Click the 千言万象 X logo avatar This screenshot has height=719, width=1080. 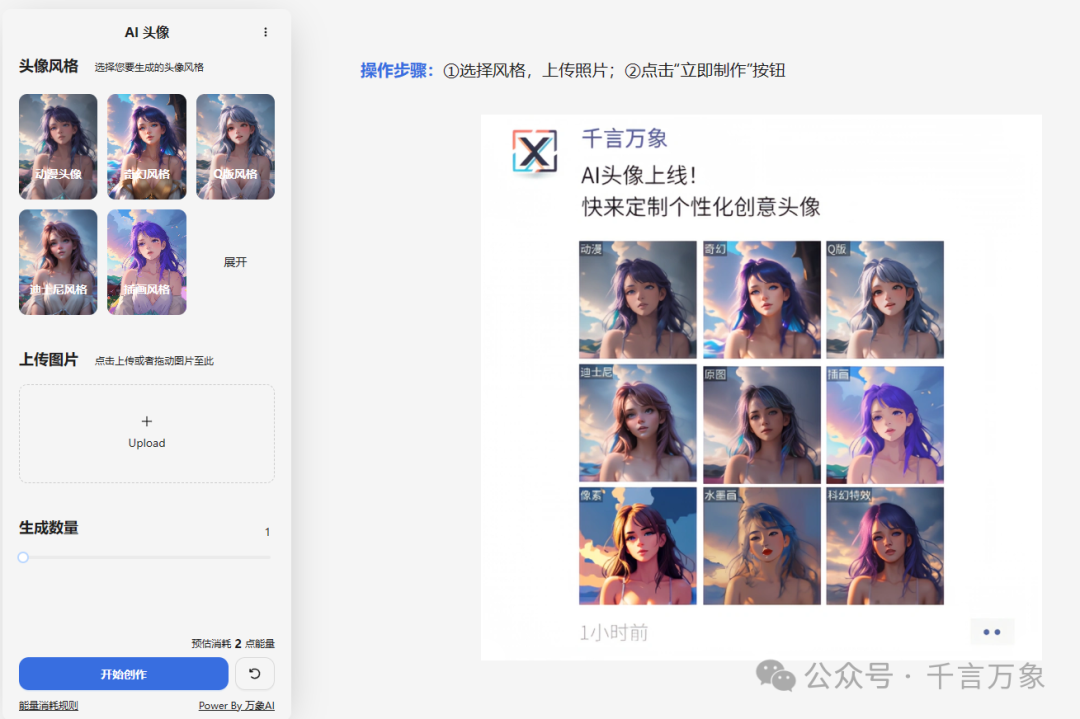tap(535, 153)
